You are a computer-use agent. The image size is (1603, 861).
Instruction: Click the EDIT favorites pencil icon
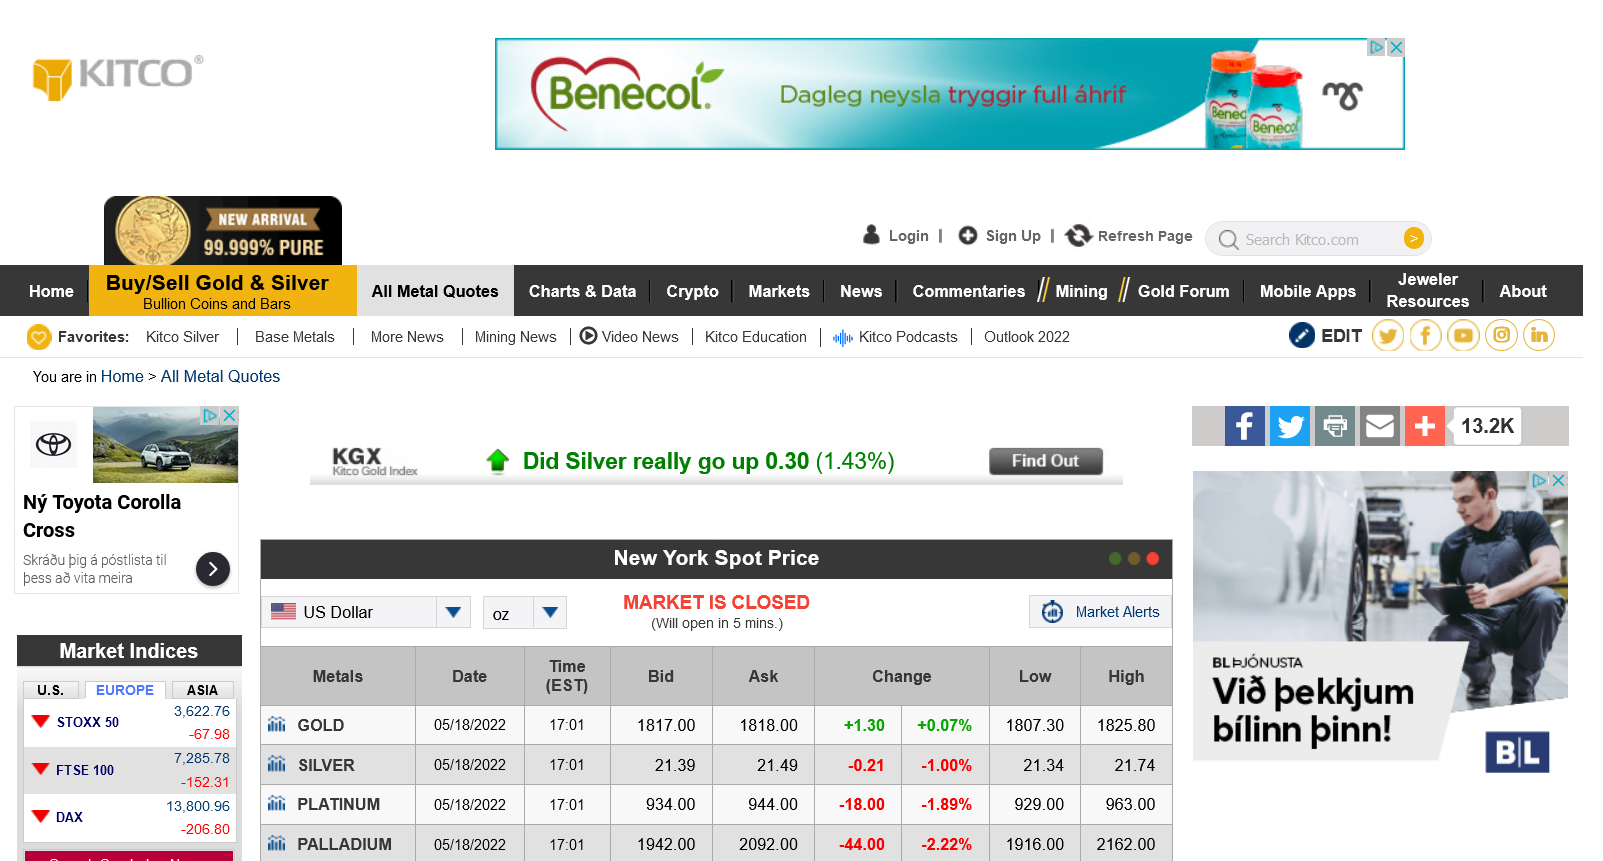[1302, 336]
